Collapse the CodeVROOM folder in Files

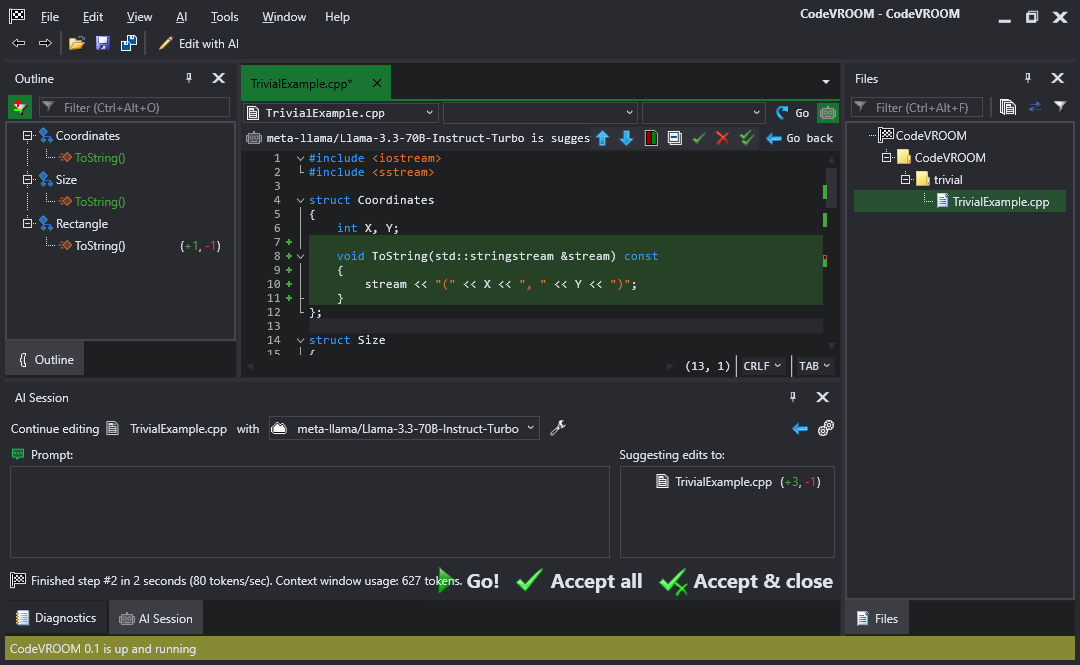[887, 158]
